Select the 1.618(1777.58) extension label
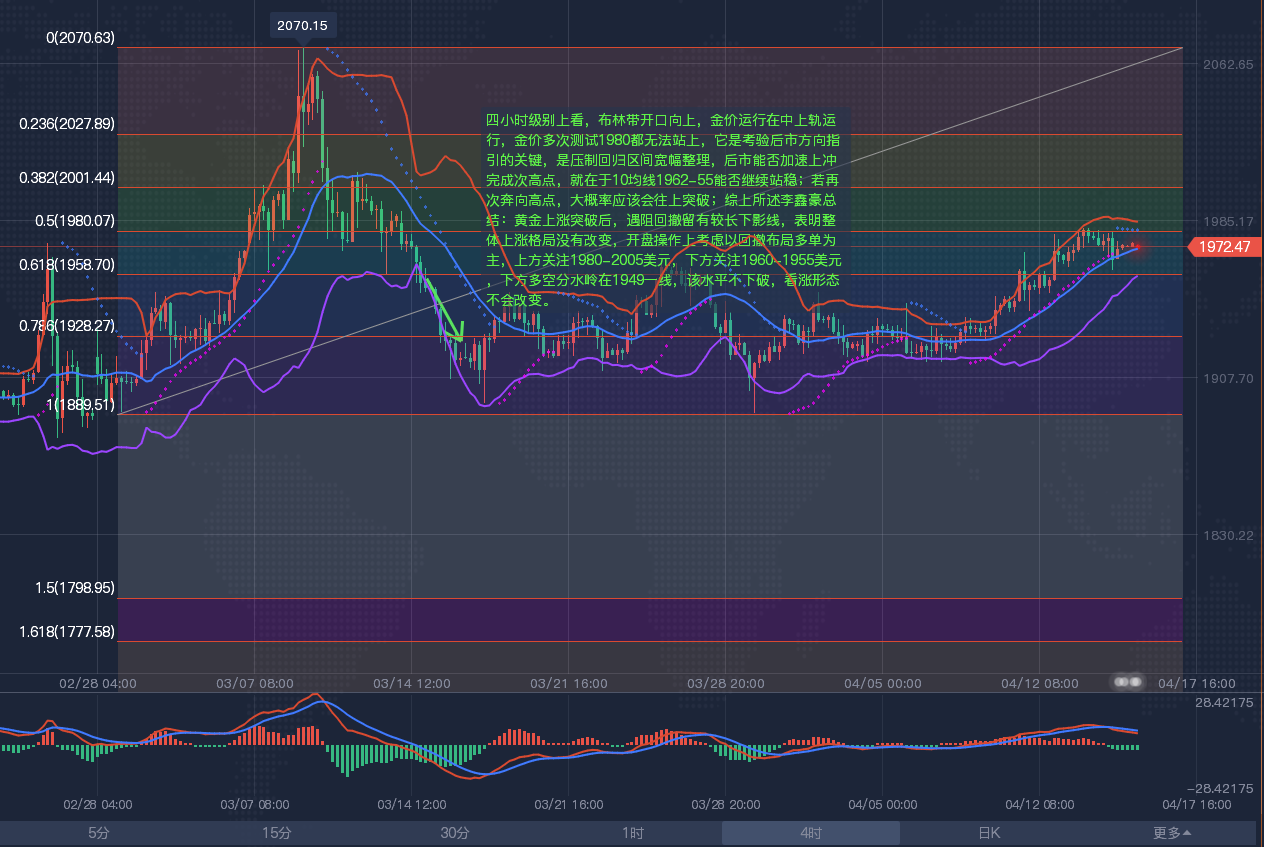This screenshot has height=847, width=1264. [x=68, y=632]
